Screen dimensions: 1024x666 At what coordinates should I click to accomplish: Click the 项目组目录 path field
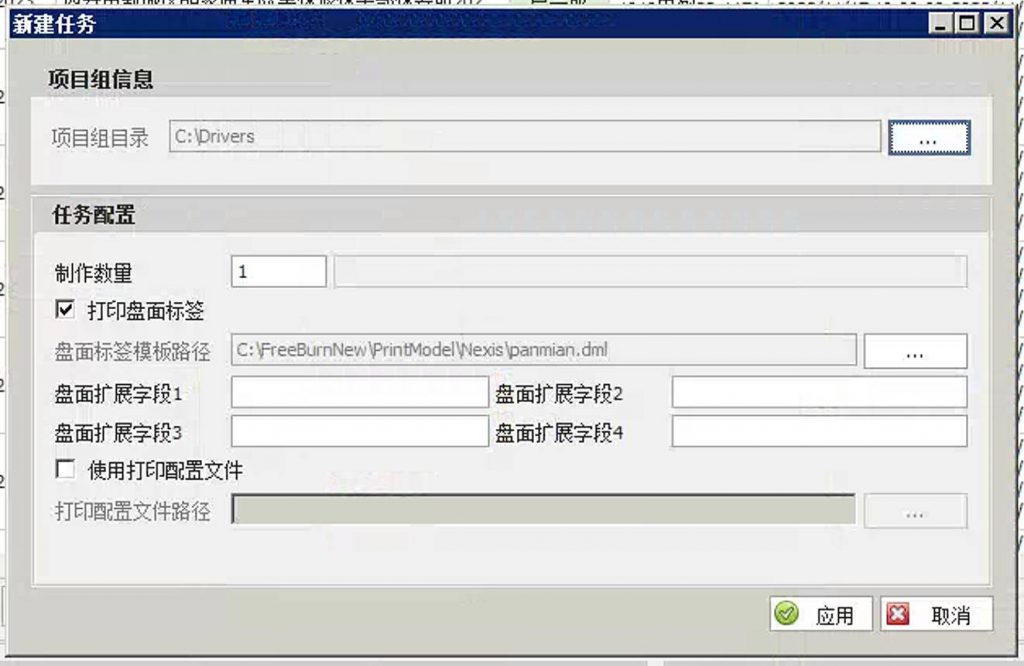point(525,136)
